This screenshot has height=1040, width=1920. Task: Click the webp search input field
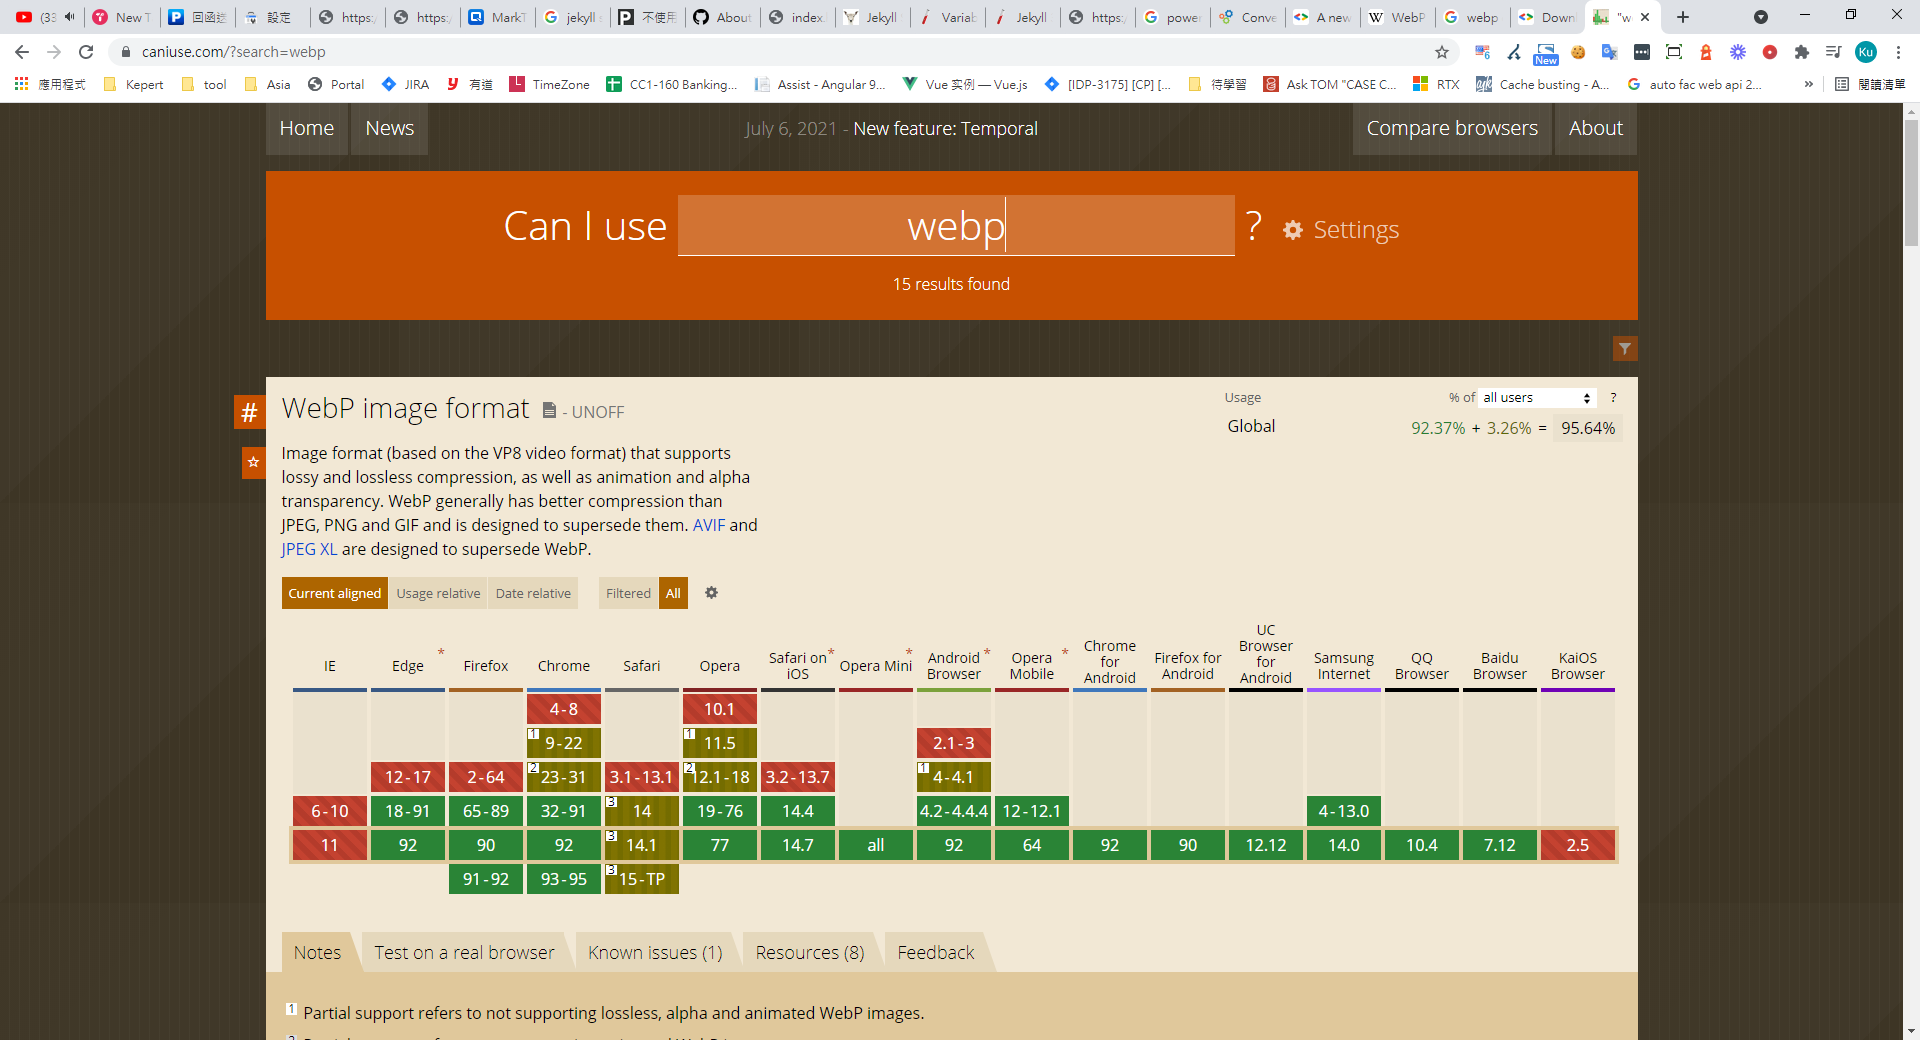955,226
